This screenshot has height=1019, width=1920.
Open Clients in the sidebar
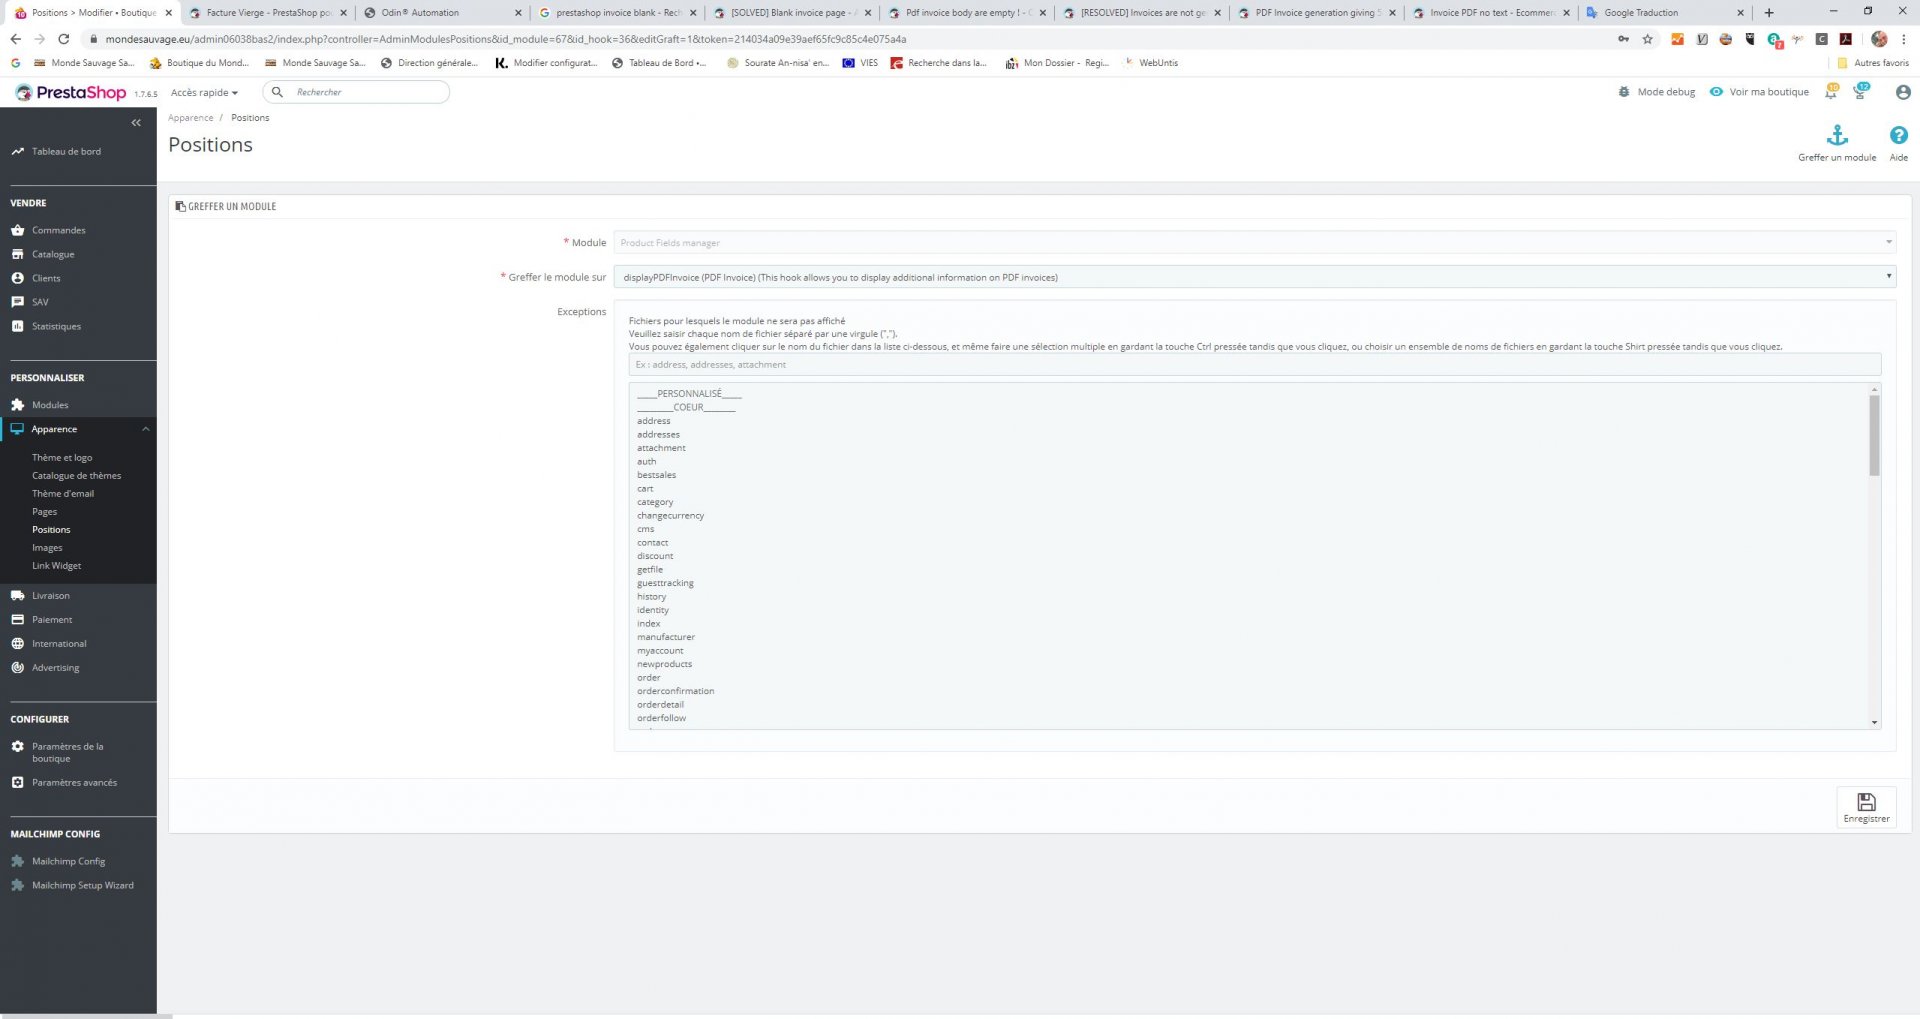[46, 278]
